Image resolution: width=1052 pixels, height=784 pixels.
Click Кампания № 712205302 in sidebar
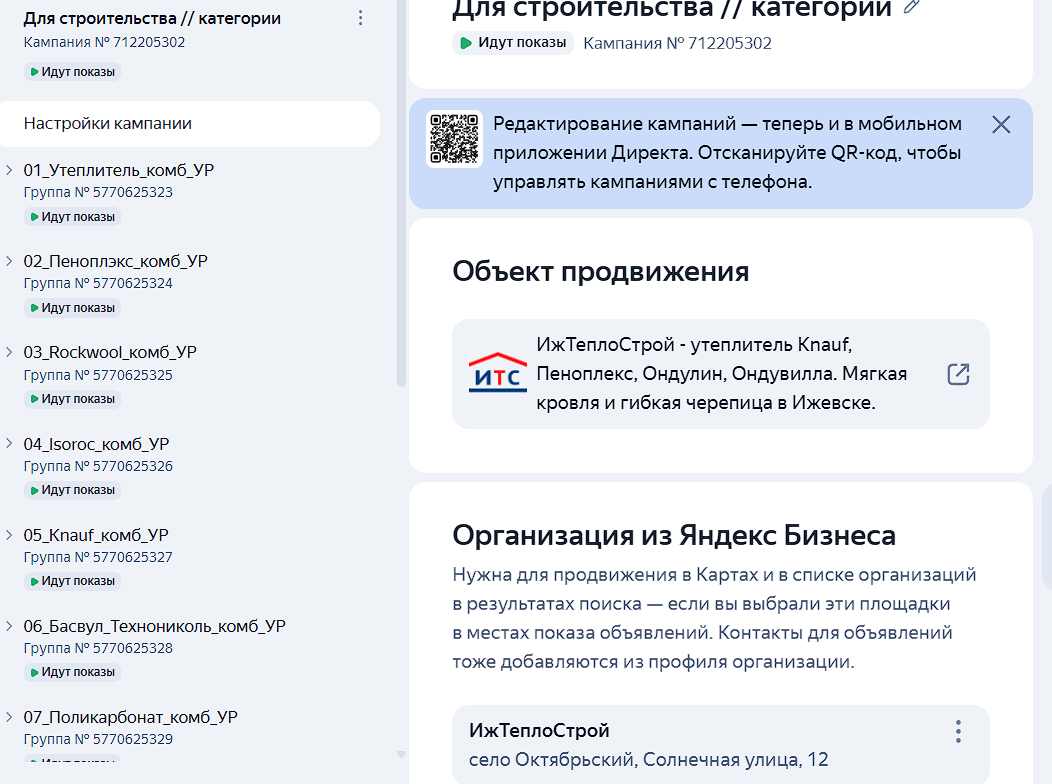(x=104, y=42)
